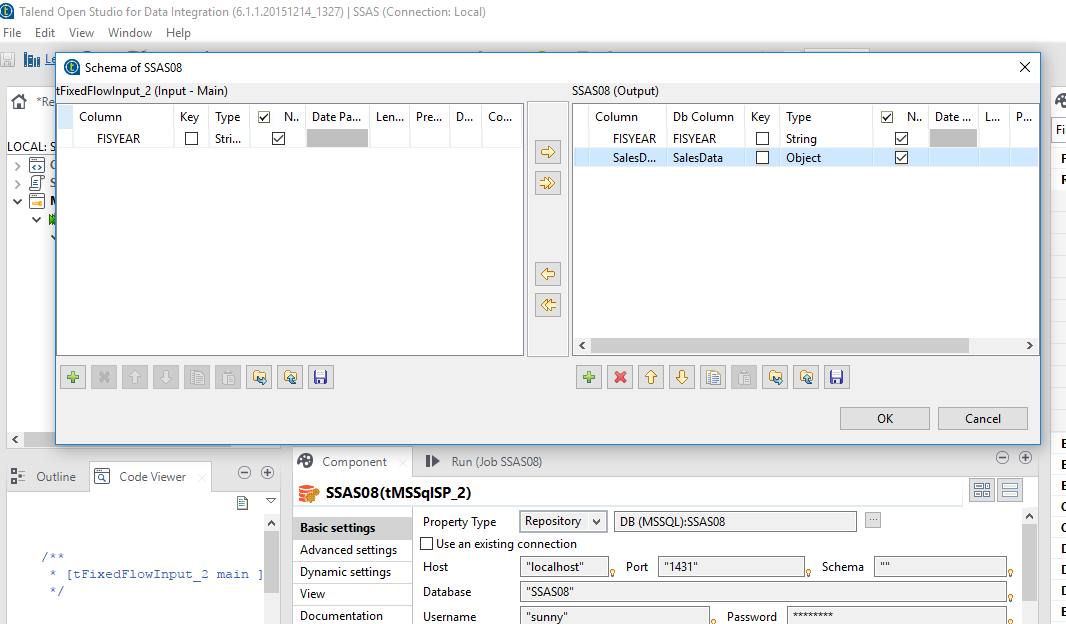Click the output horizontal scrollbar thumb
Viewport: 1066px width, 624px height.
pos(779,345)
